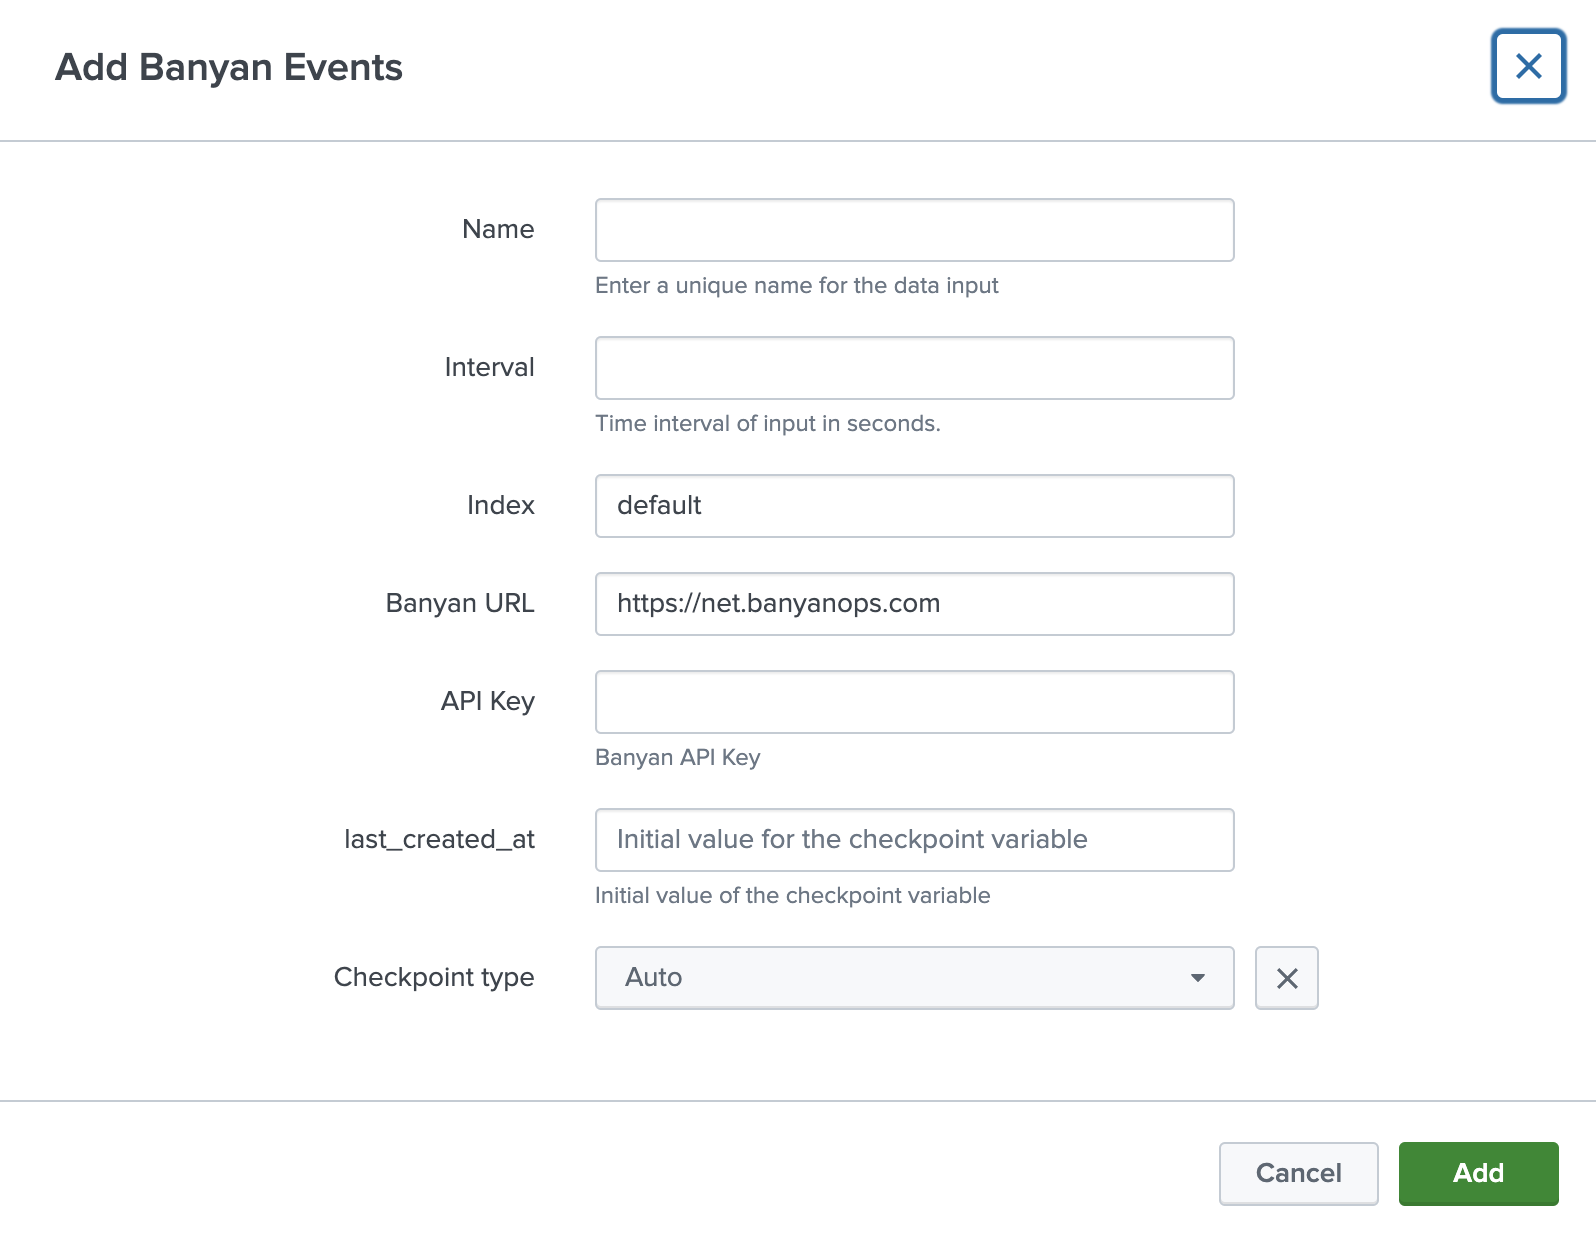Click the last_created_at checkpoint field
Image resolution: width=1596 pixels, height=1246 pixels.
click(915, 840)
